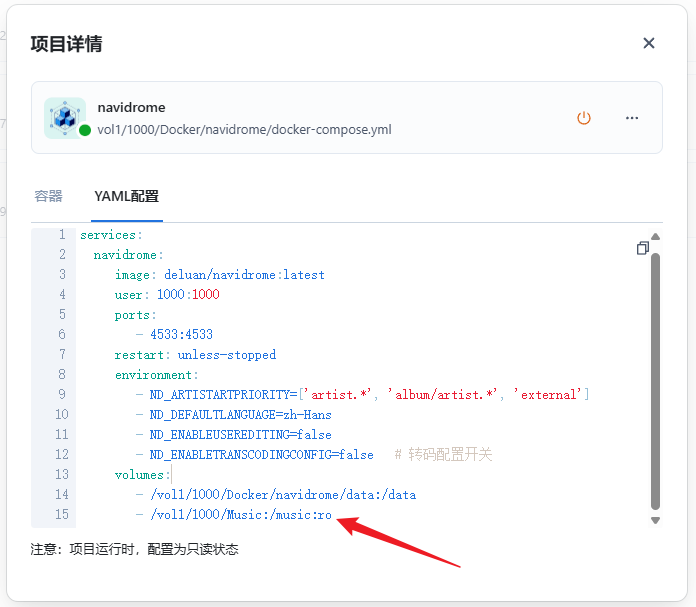Image resolution: width=696 pixels, height=607 pixels.
Task: Click the image deluan/navidrome:latest line
Action: pos(220,275)
